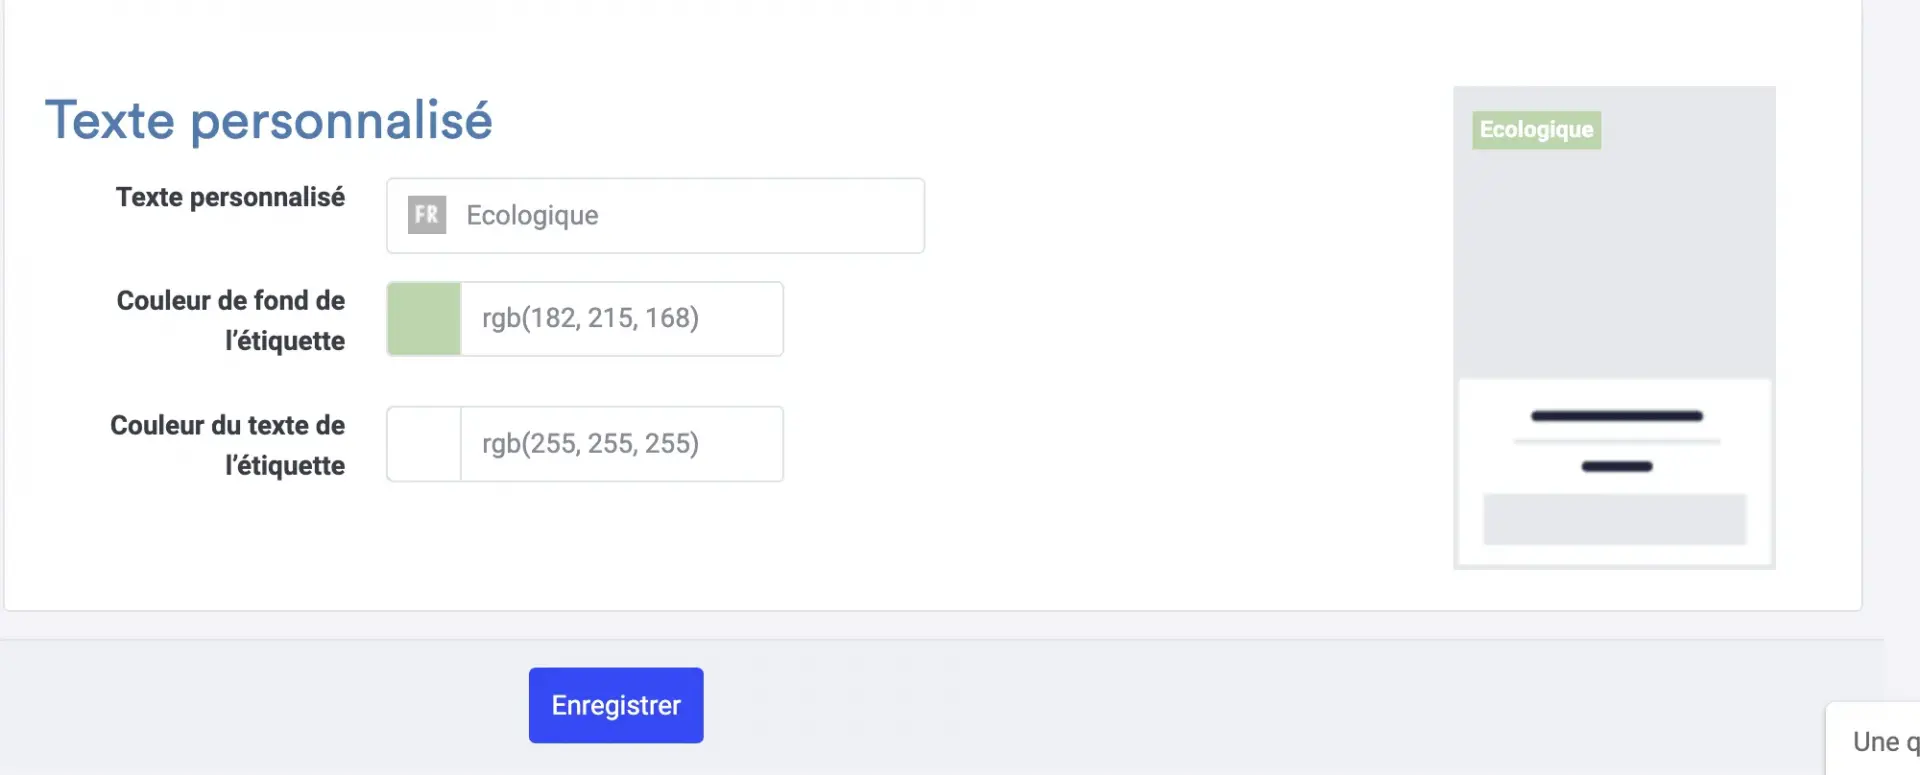
Task: Click the rgb(255, 255, 255) color field
Action: 622,444
